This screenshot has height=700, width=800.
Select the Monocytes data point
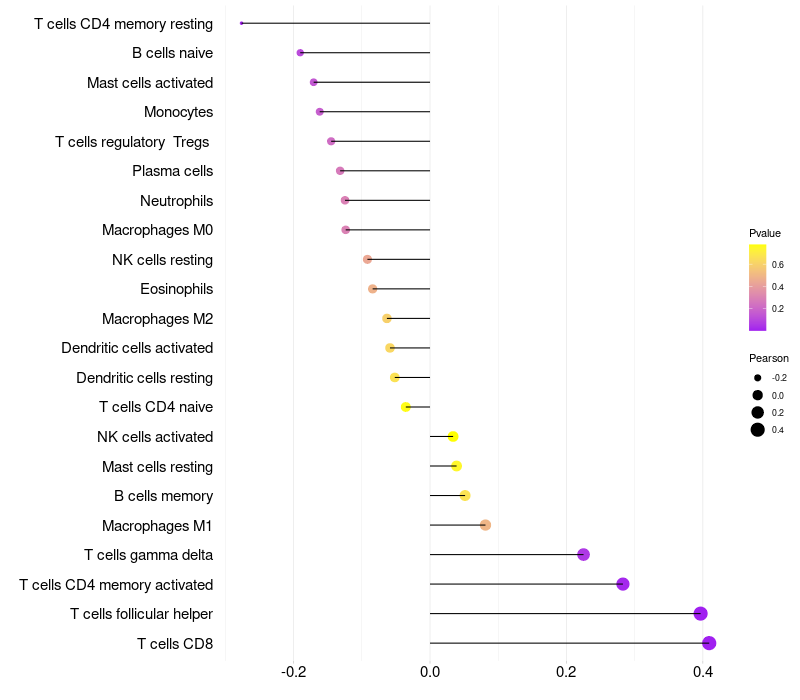[x=319, y=112]
